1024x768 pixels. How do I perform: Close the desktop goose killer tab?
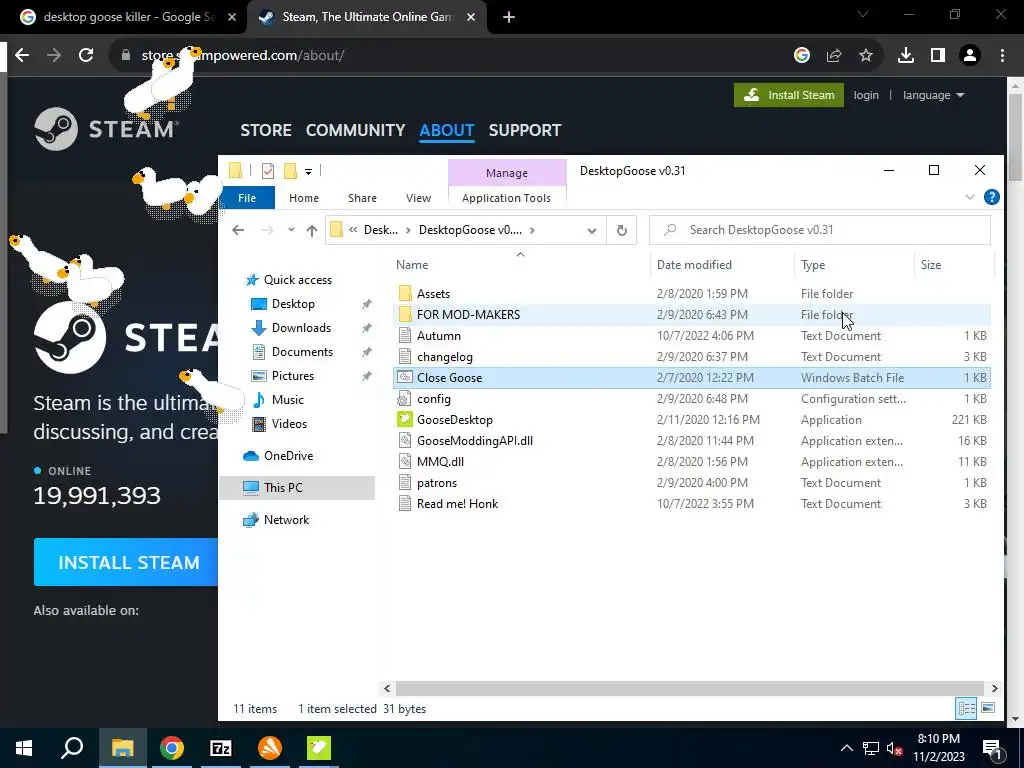click(232, 18)
